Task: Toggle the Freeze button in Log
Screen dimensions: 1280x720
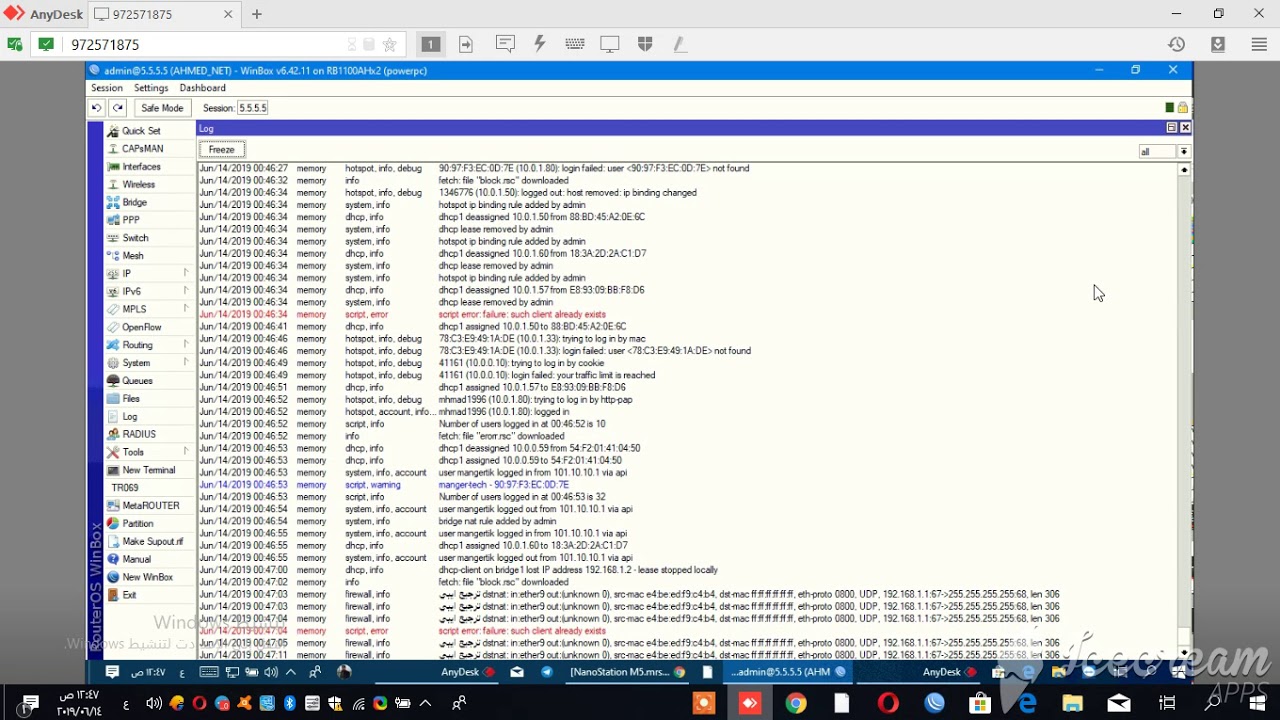Action: pos(222,149)
